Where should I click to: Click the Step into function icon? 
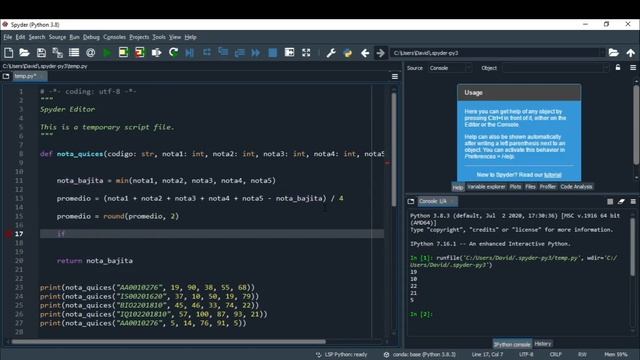click(x=223, y=53)
